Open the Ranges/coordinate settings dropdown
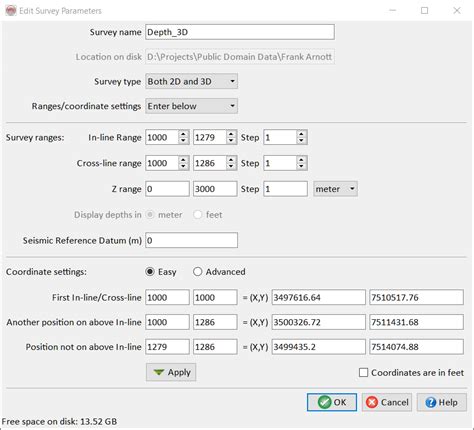 point(191,106)
